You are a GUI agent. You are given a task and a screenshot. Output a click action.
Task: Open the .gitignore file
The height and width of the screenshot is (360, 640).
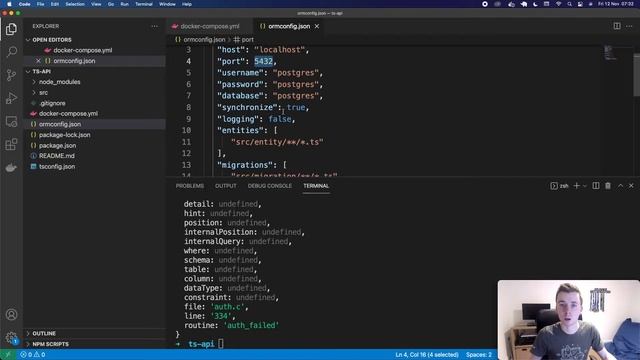pos(52,103)
